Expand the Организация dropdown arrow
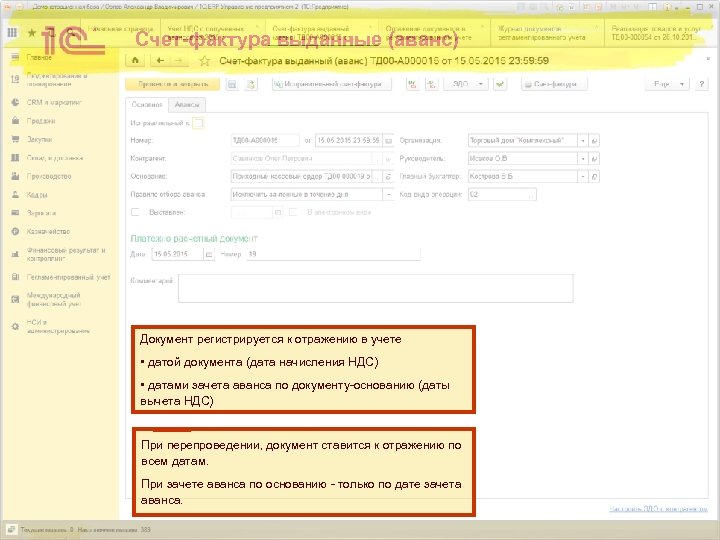The image size is (720, 540). pyautogui.click(x=583, y=141)
